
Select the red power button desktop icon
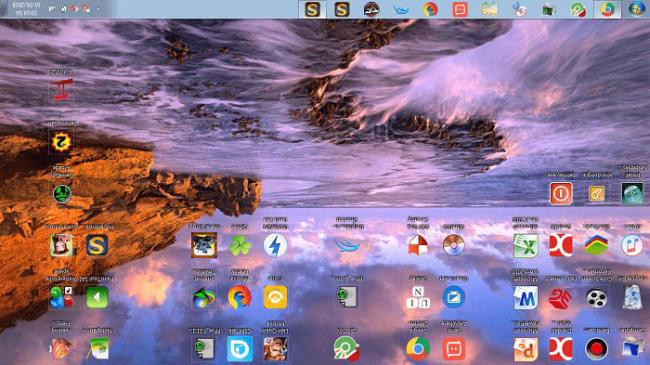point(561,193)
